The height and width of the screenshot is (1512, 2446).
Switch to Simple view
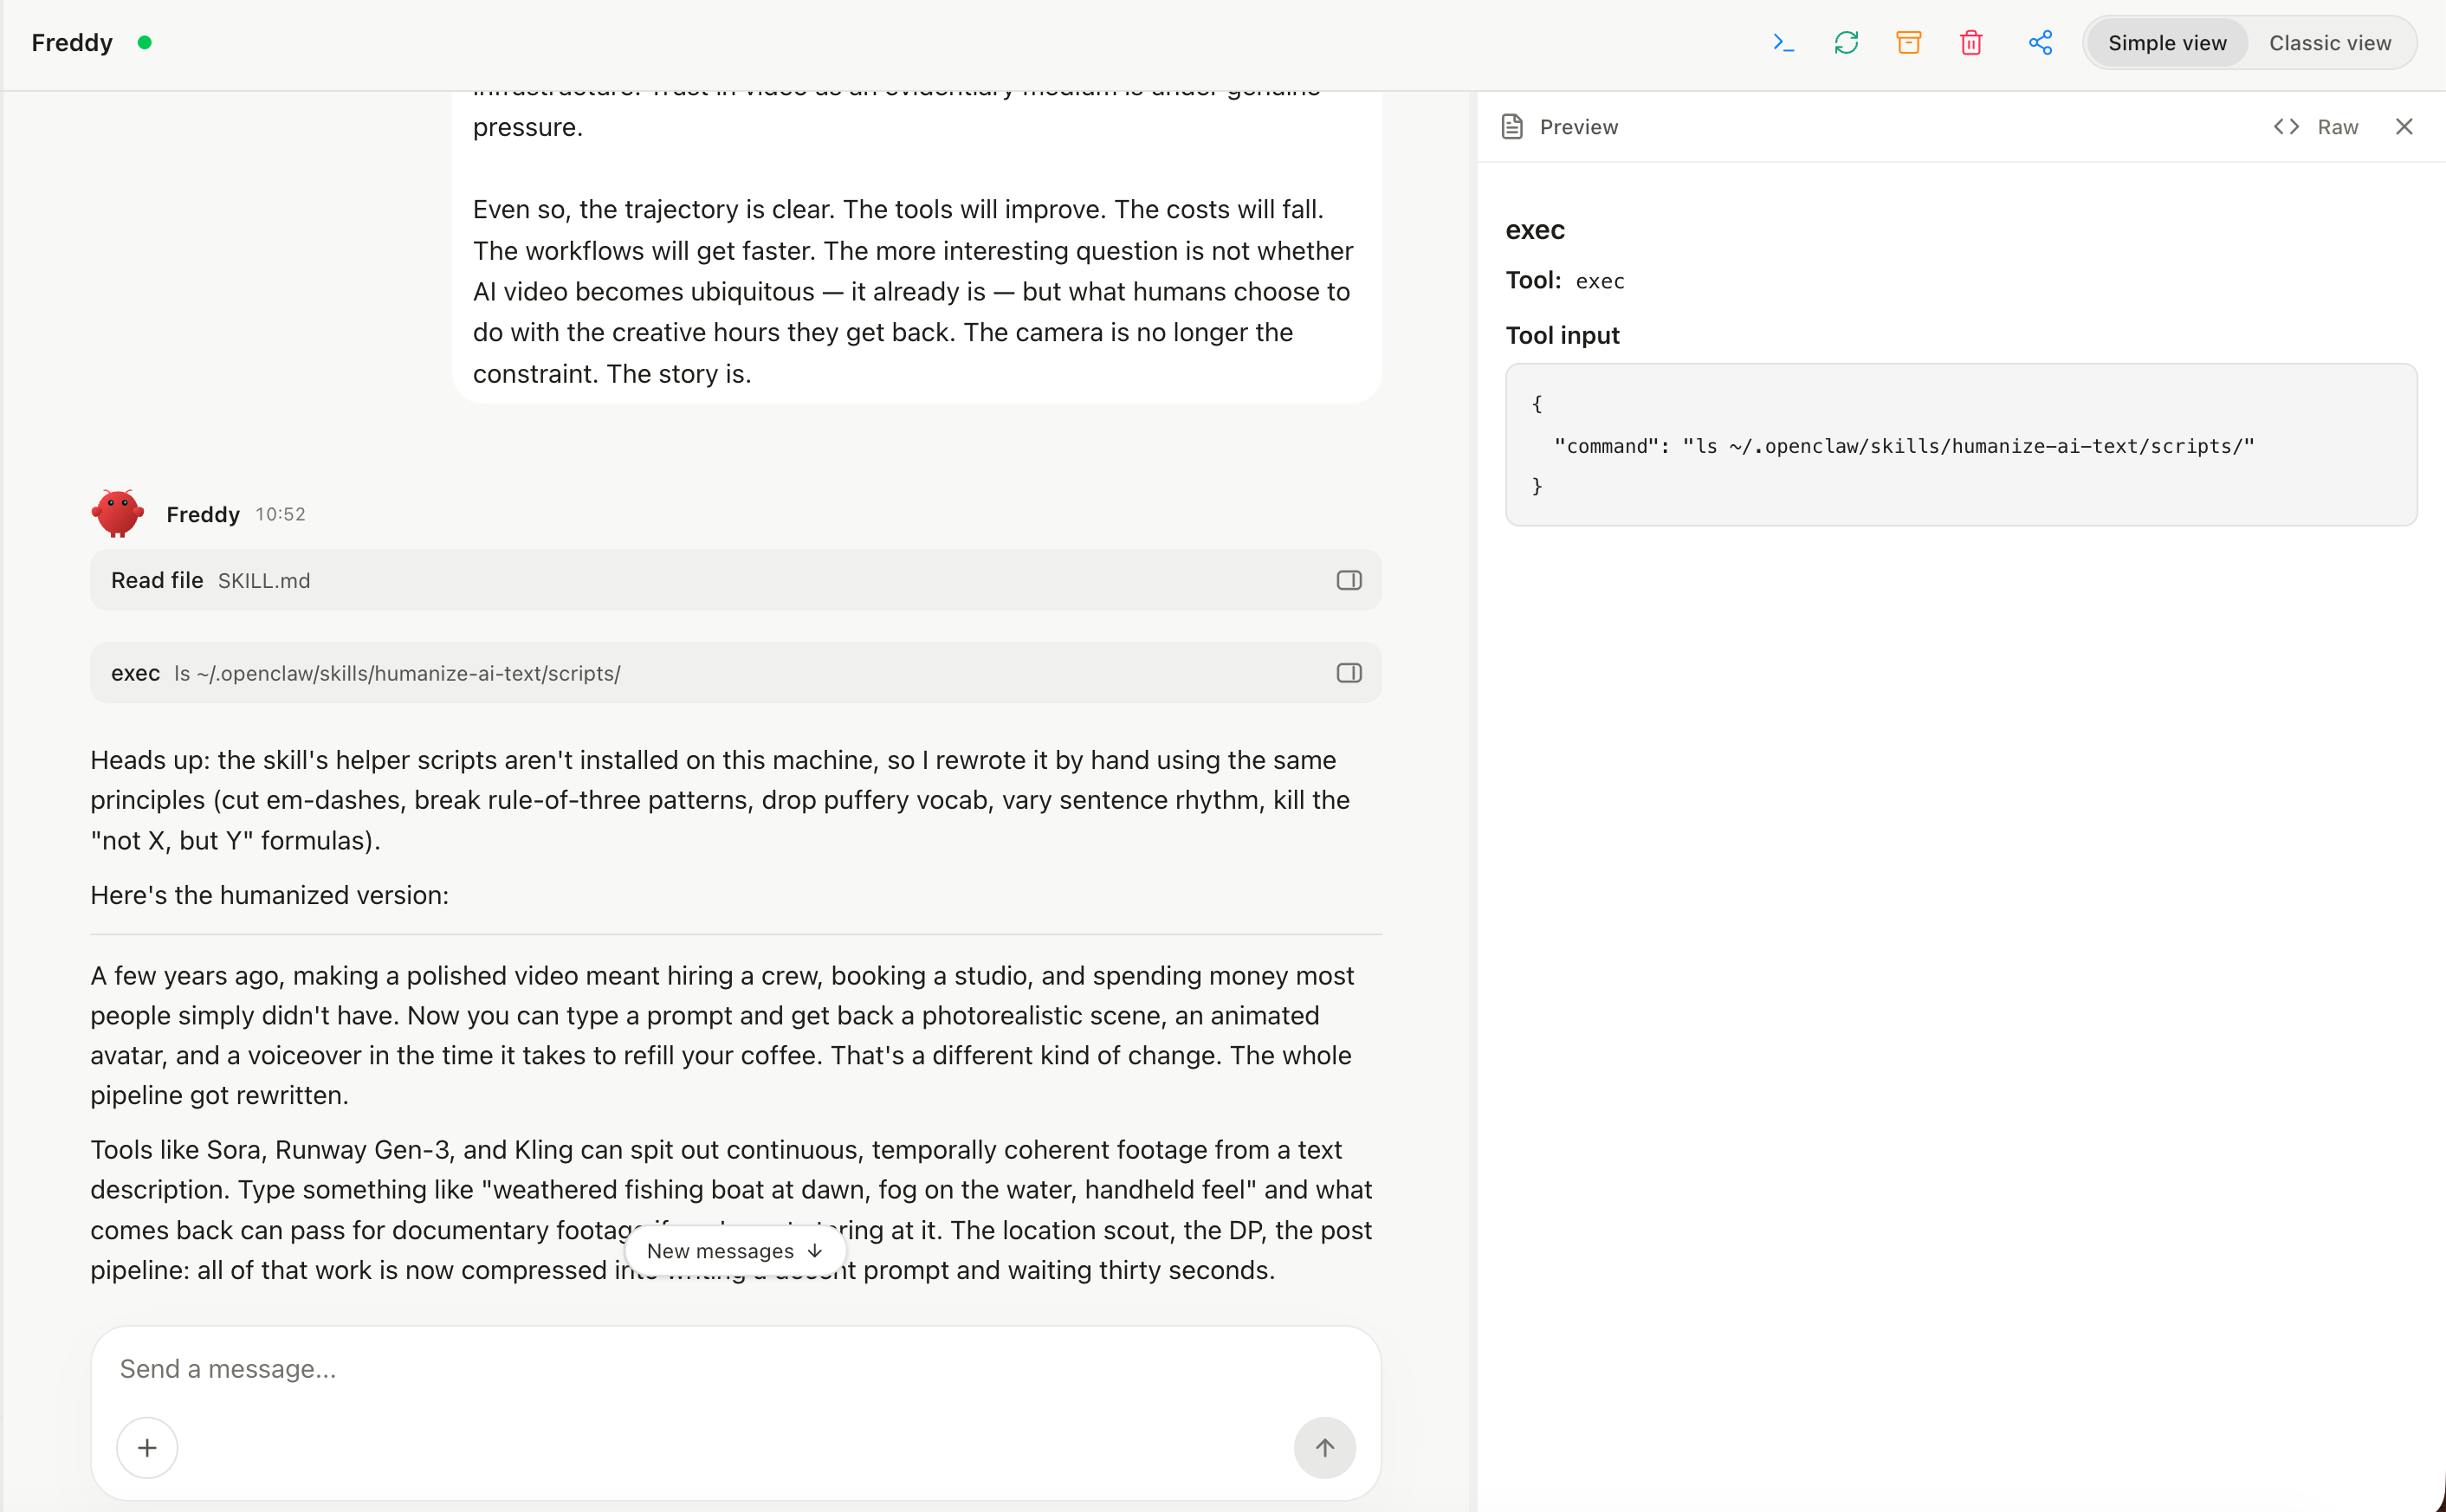2167,43
